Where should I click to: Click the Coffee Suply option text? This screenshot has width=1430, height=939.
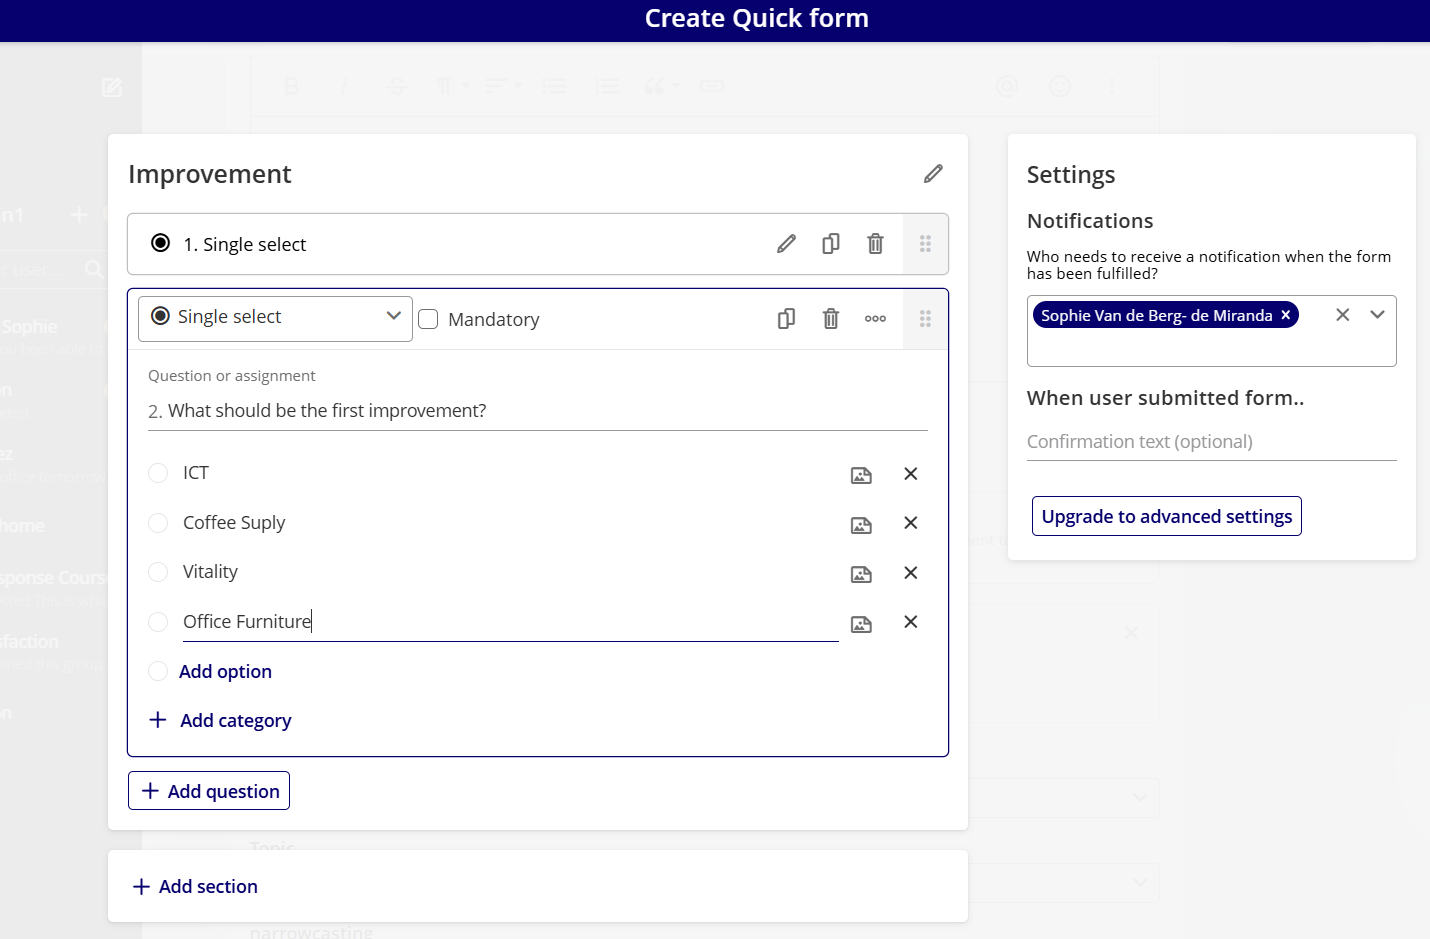(x=234, y=523)
